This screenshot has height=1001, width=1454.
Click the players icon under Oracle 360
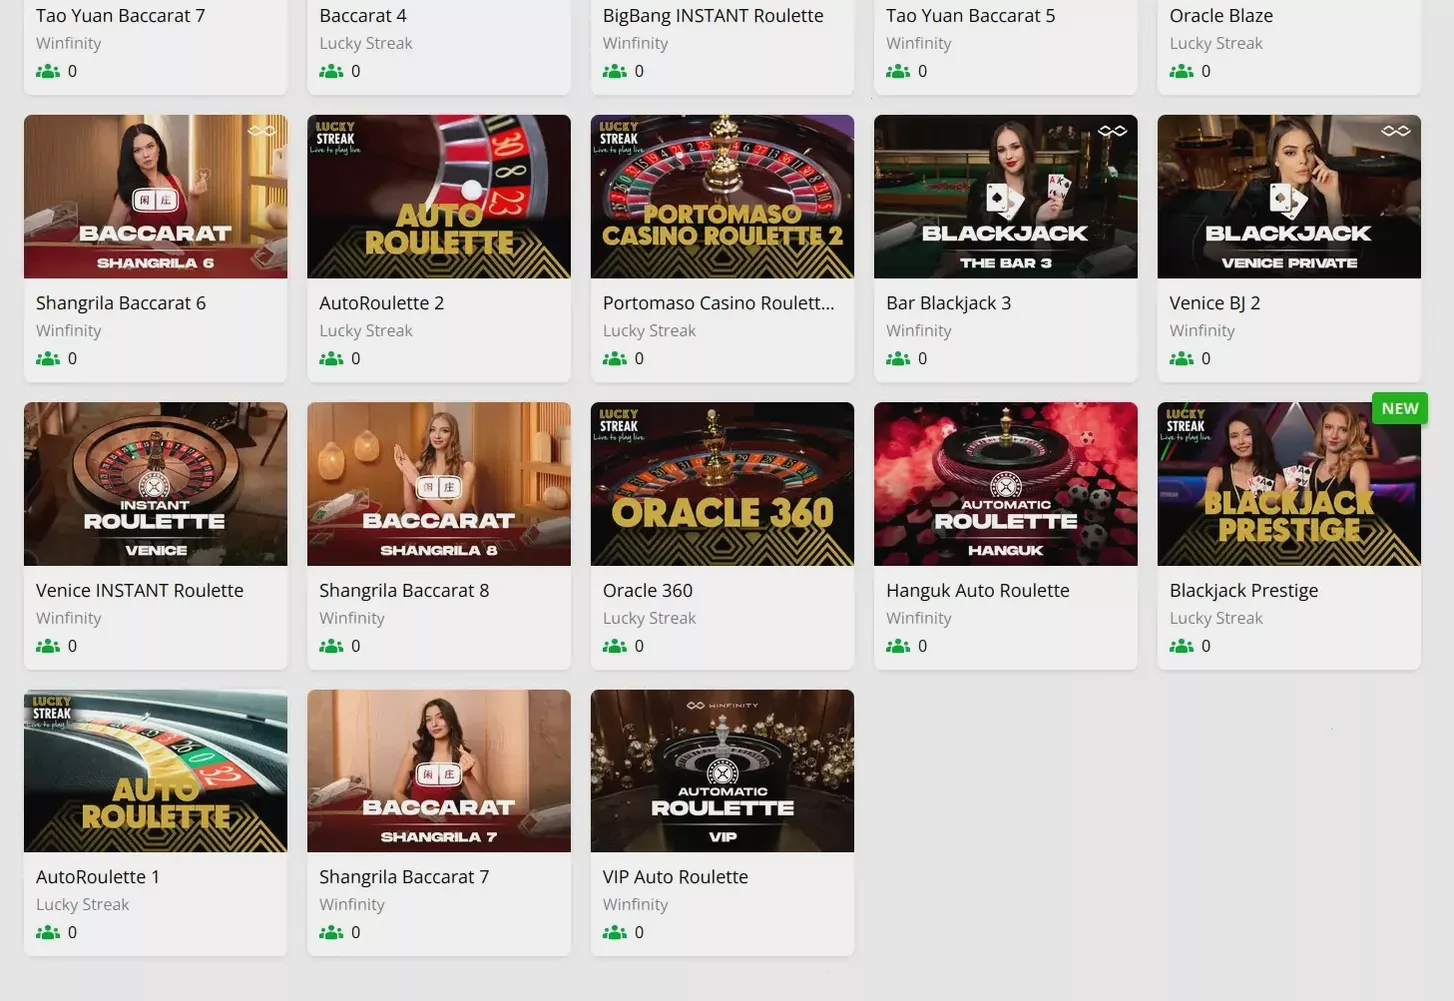[615, 646]
